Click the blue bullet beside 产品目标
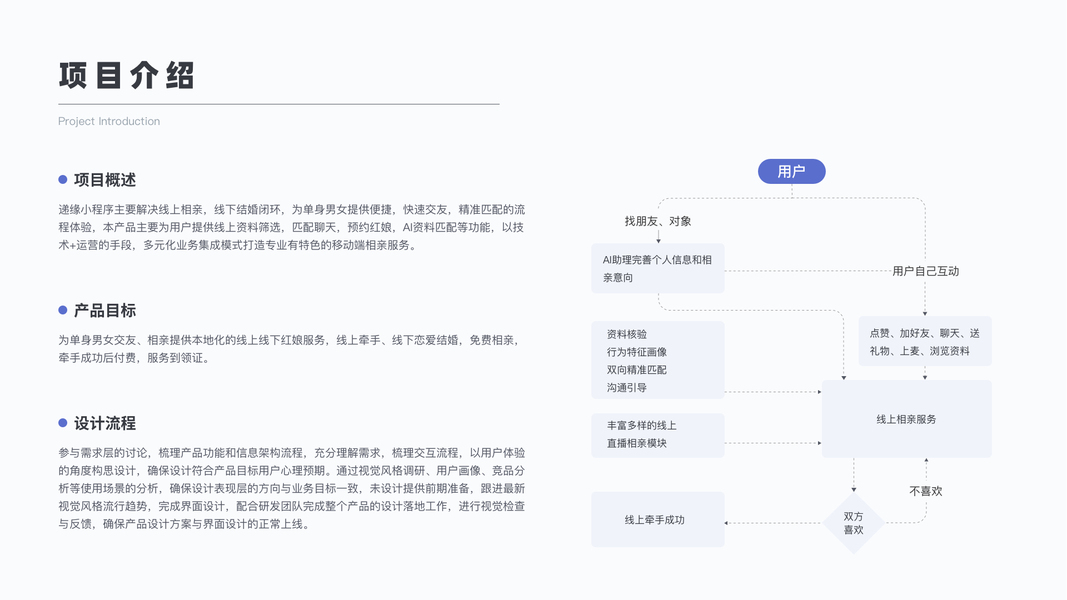Screen dimensions: 1067x600 [x=63, y=311]
